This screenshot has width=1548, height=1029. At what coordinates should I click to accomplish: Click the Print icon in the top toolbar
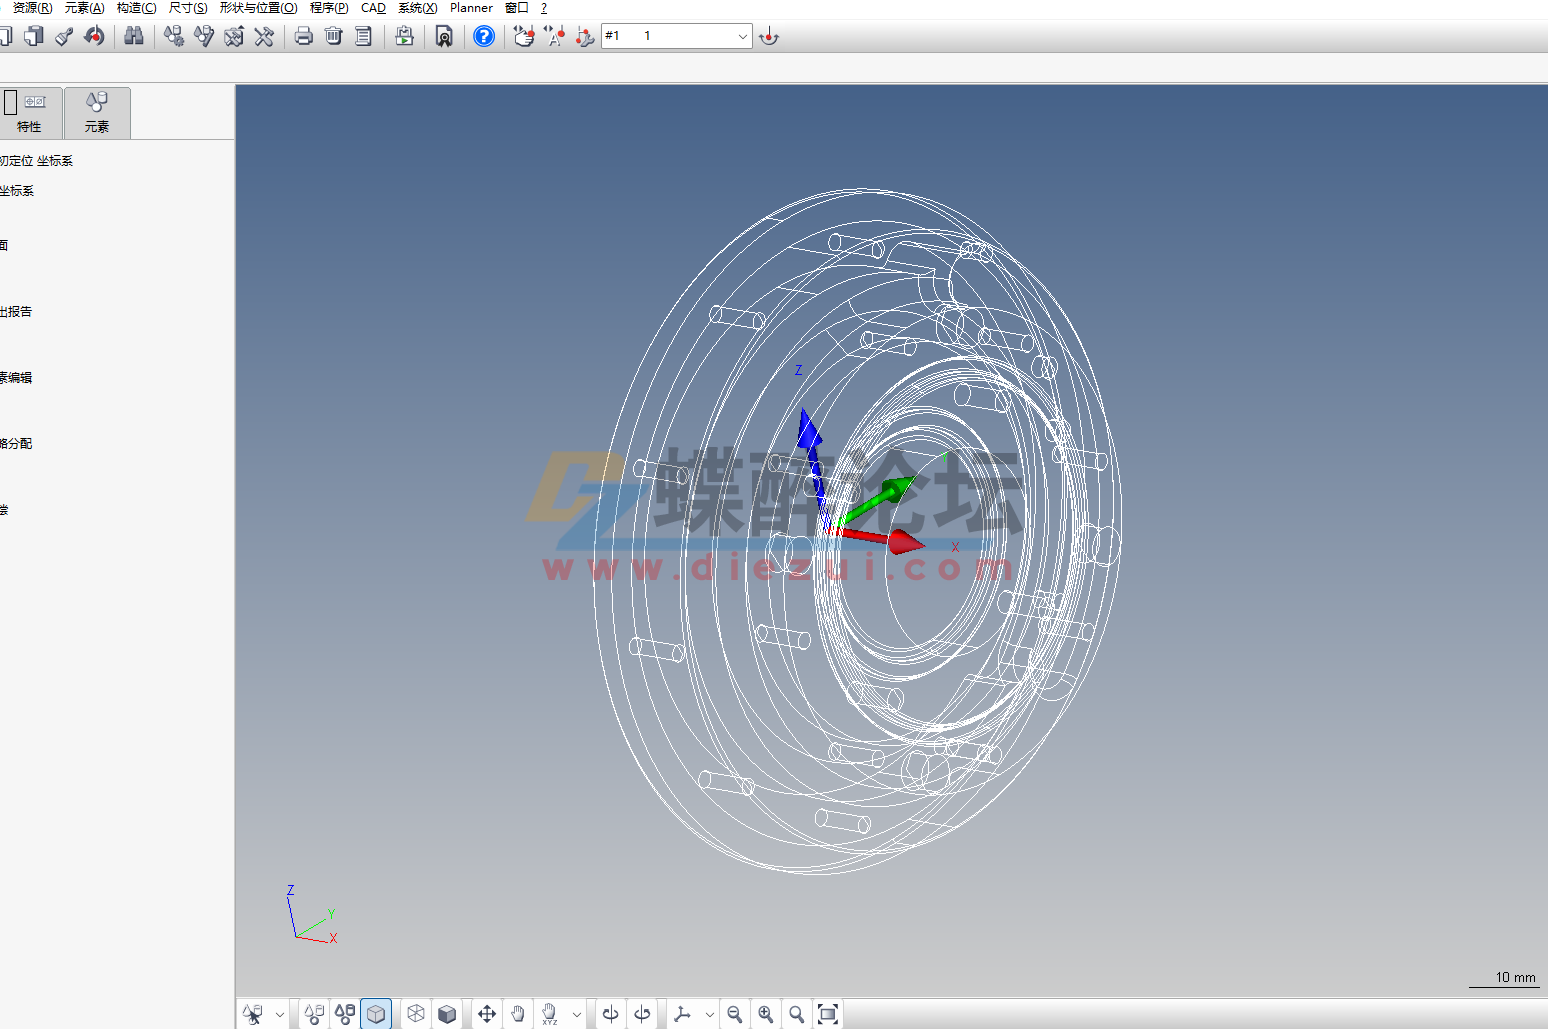pos(303,35)
